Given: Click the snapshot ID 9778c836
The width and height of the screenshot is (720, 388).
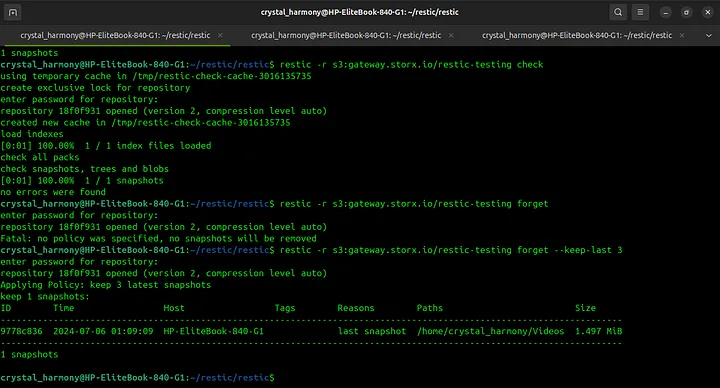Looking at the screenshot, I should 22,331.
